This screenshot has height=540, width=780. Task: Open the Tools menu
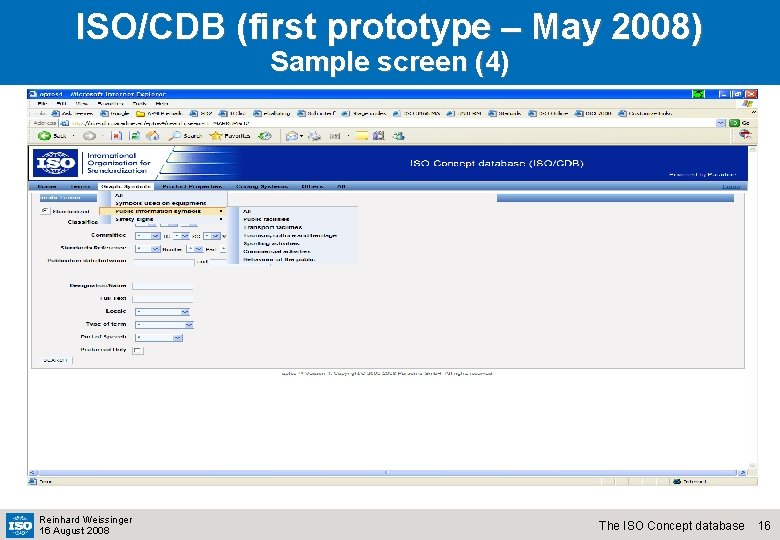coord(139,103)
